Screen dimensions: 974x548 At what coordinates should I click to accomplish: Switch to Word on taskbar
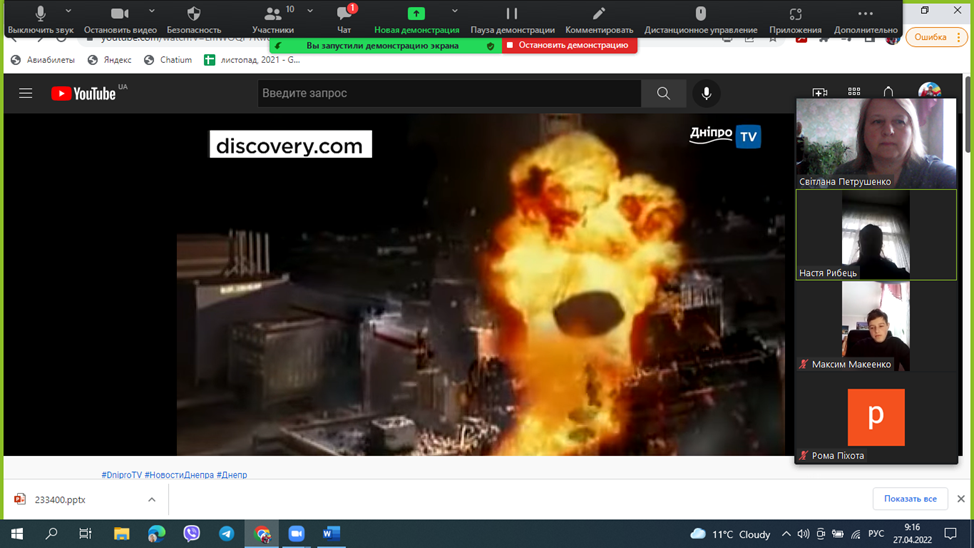click(x=331, y=534)
